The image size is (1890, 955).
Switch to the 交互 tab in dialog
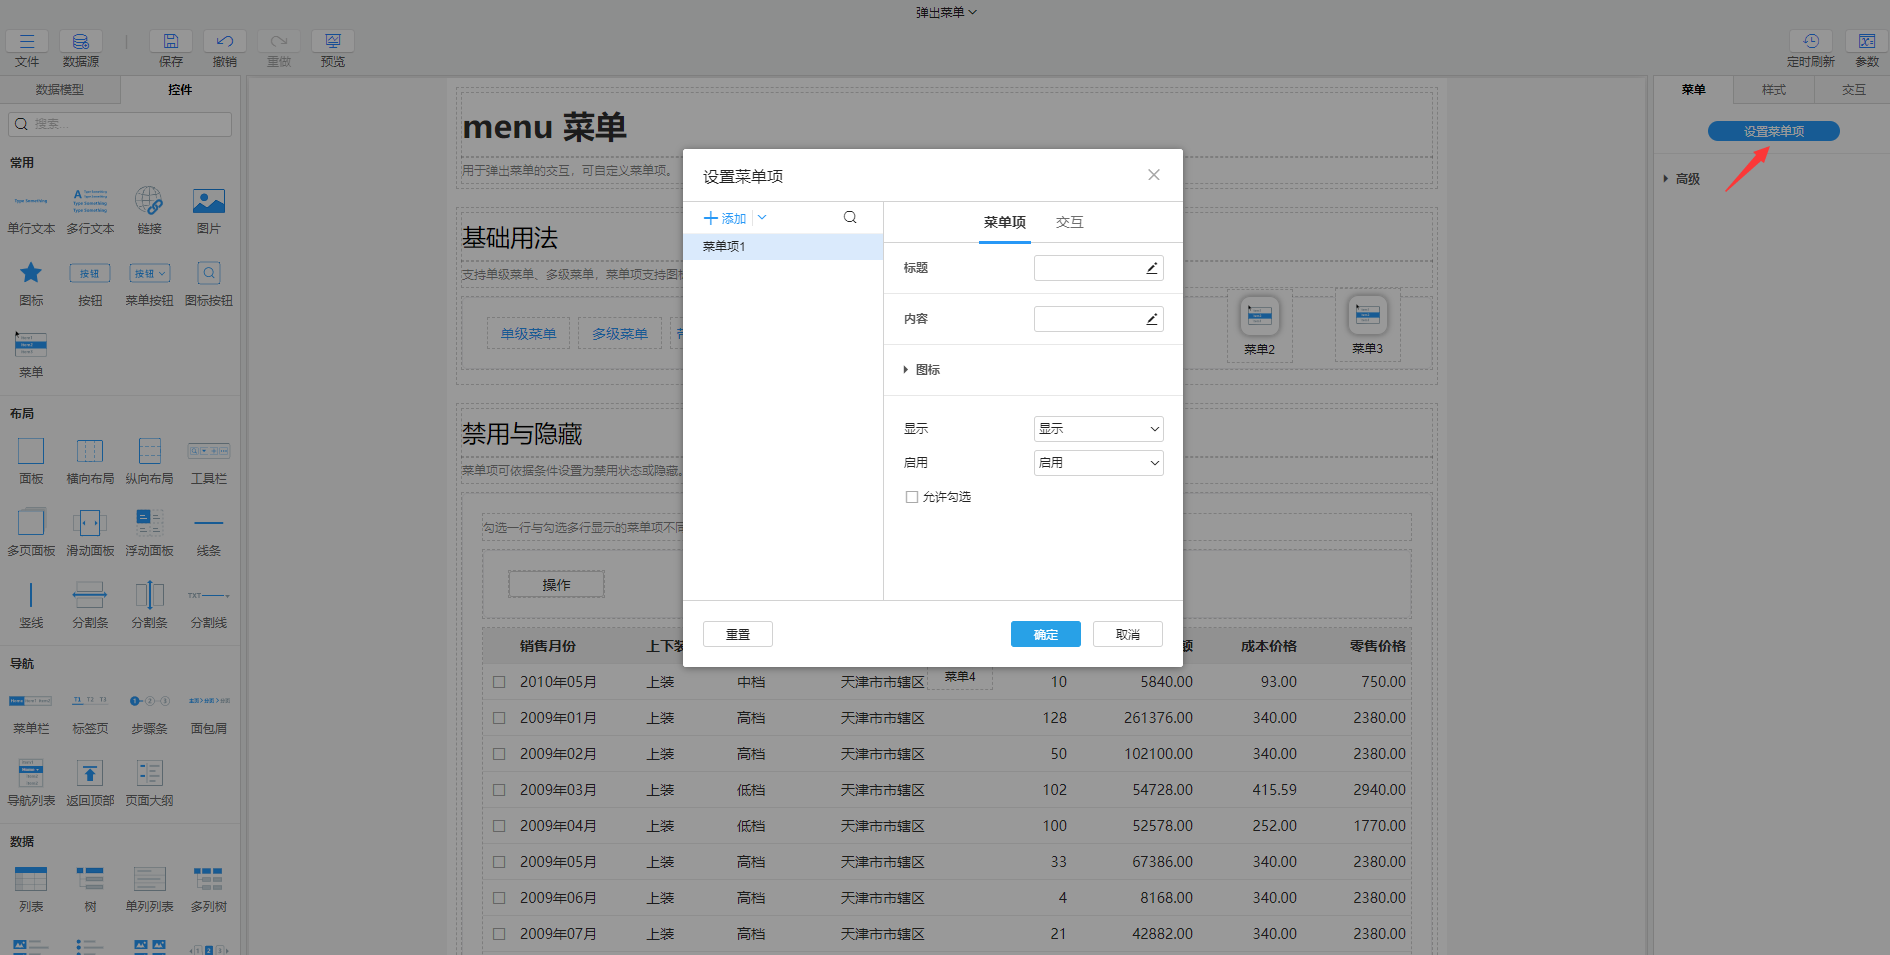(x=1069, y=222)
